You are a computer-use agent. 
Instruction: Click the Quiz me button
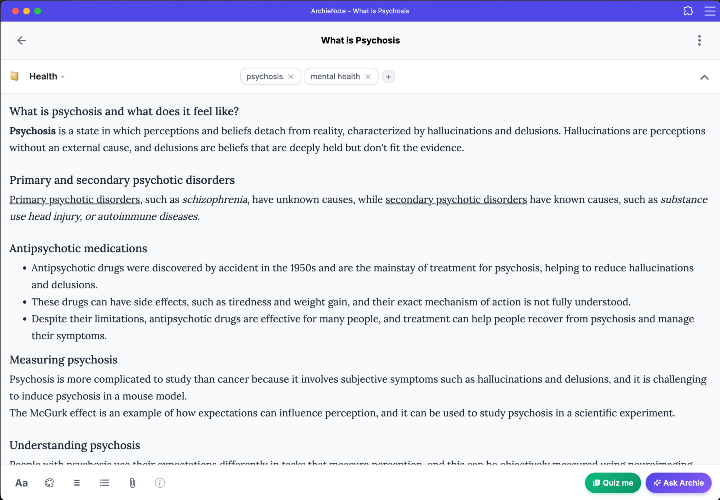point(612,483)
